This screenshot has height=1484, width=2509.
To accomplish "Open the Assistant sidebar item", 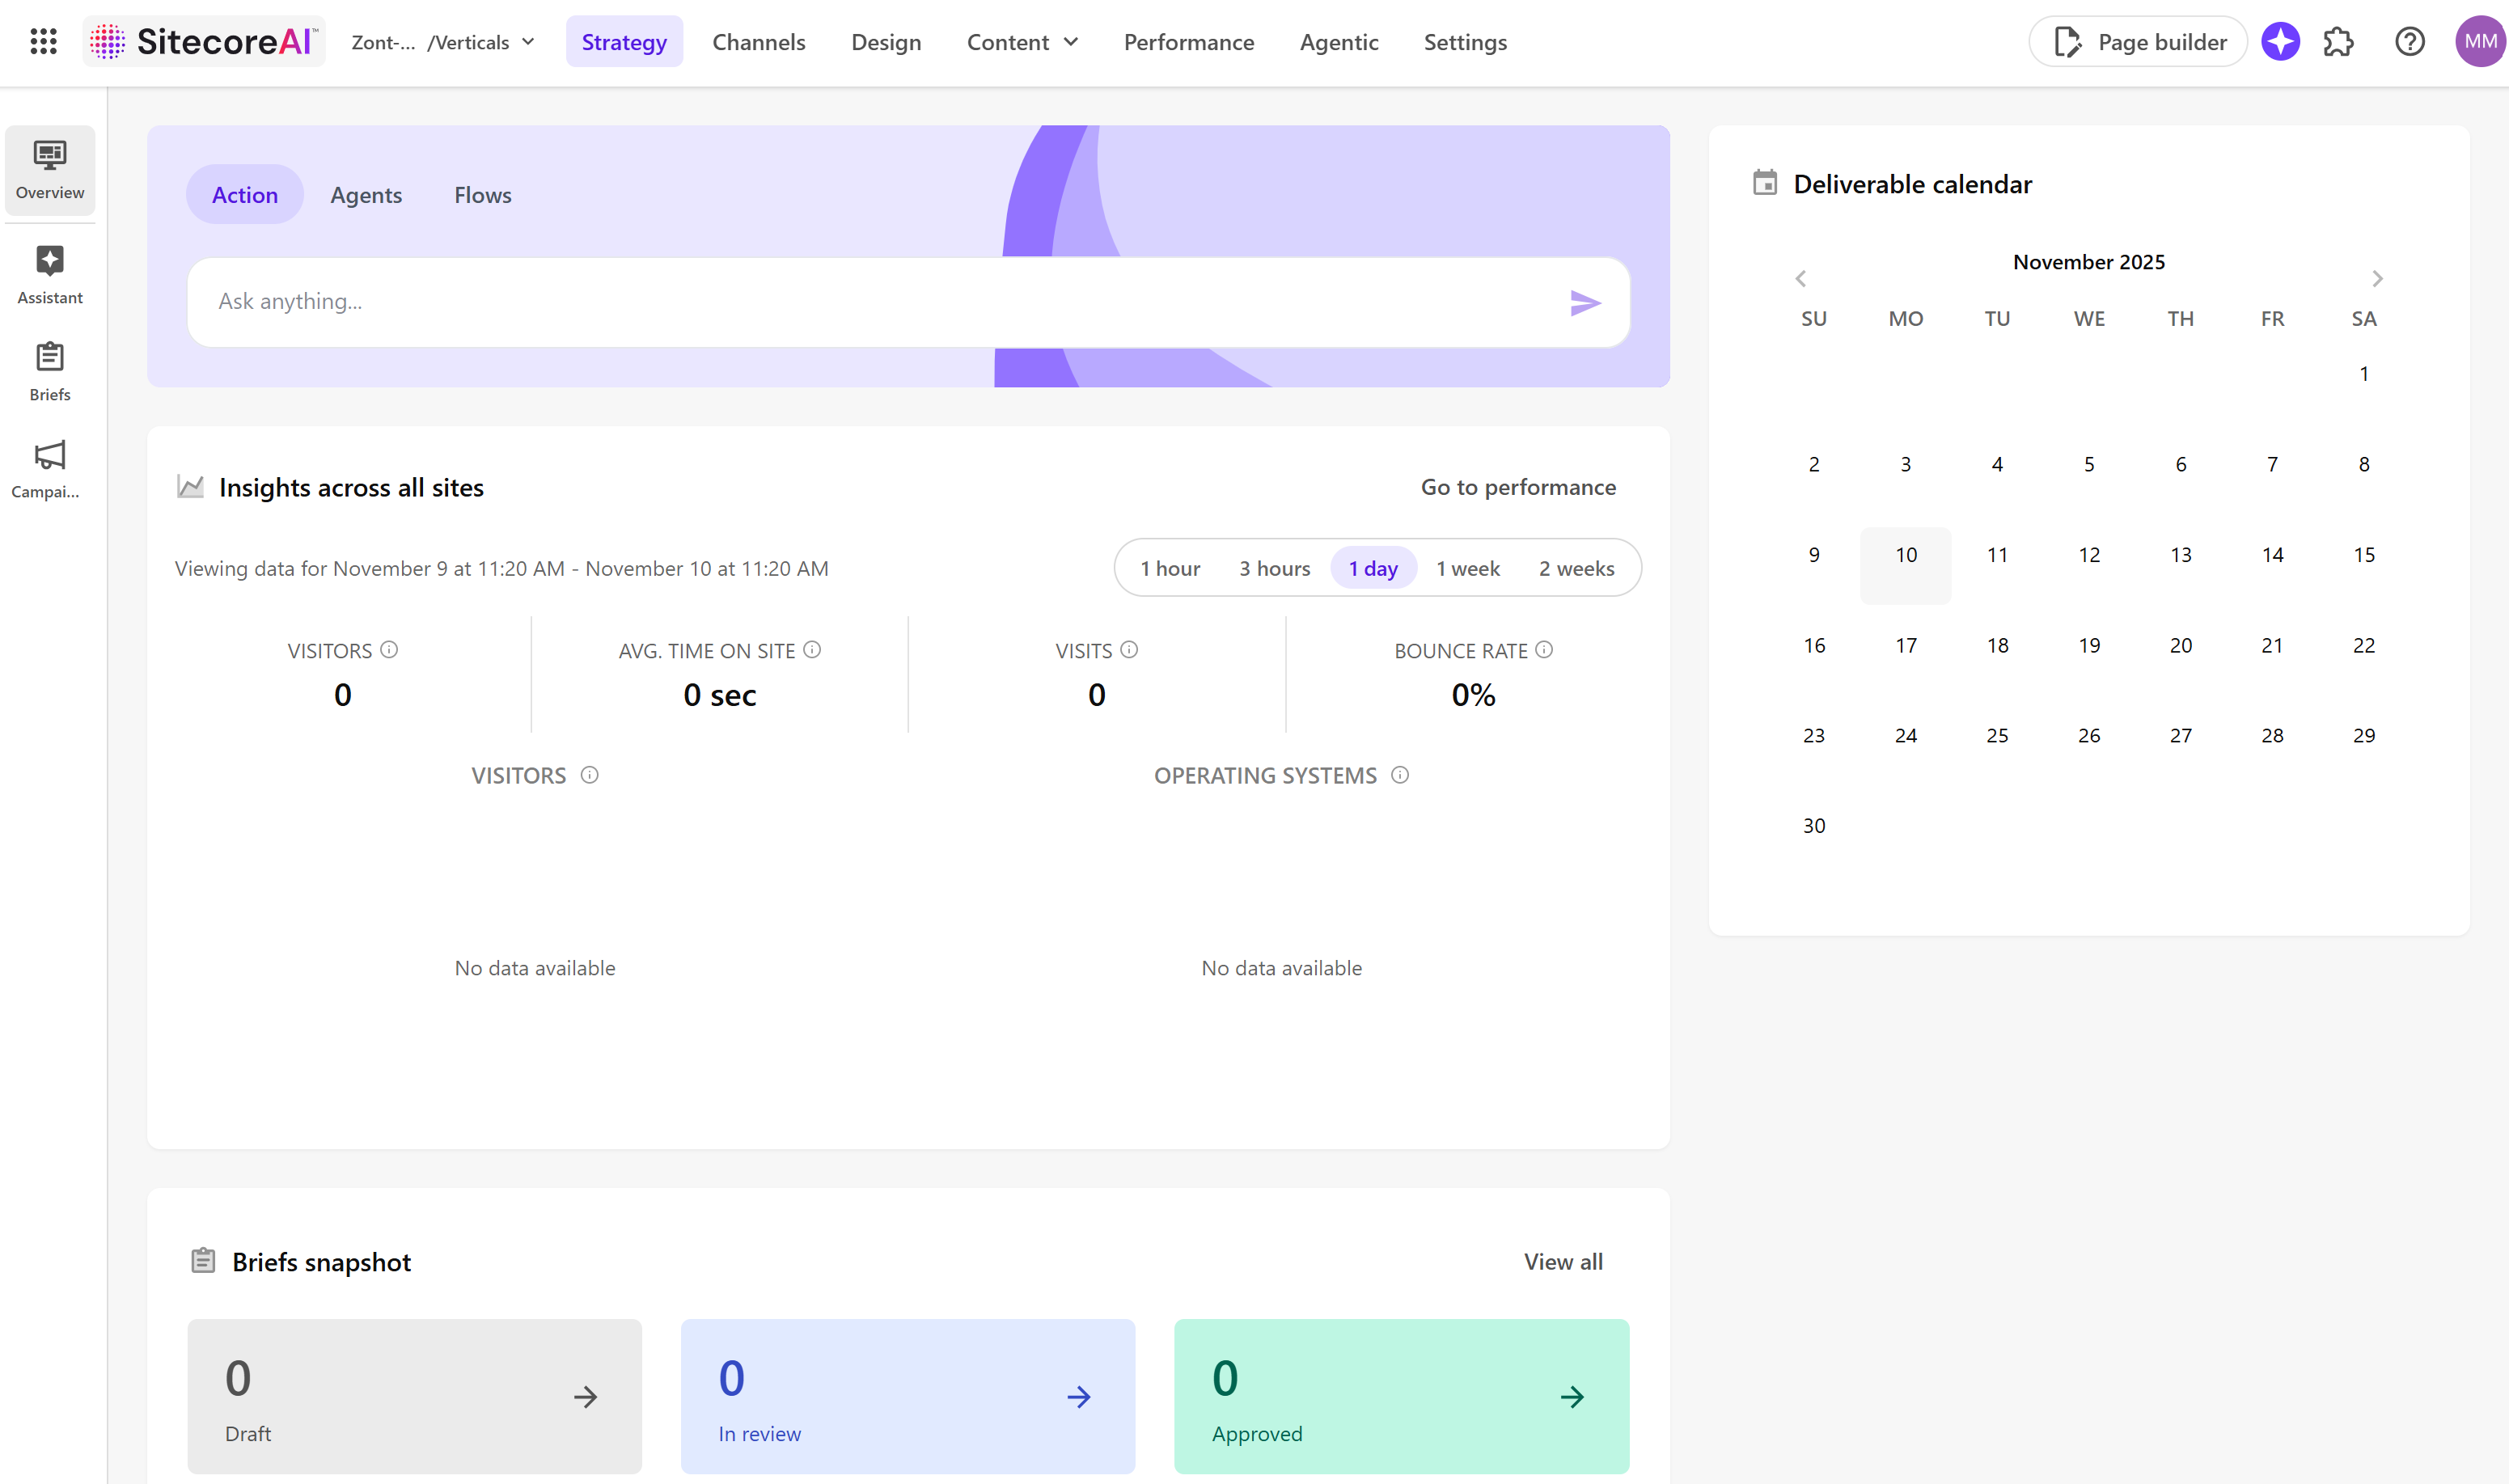I will point(50,274).
